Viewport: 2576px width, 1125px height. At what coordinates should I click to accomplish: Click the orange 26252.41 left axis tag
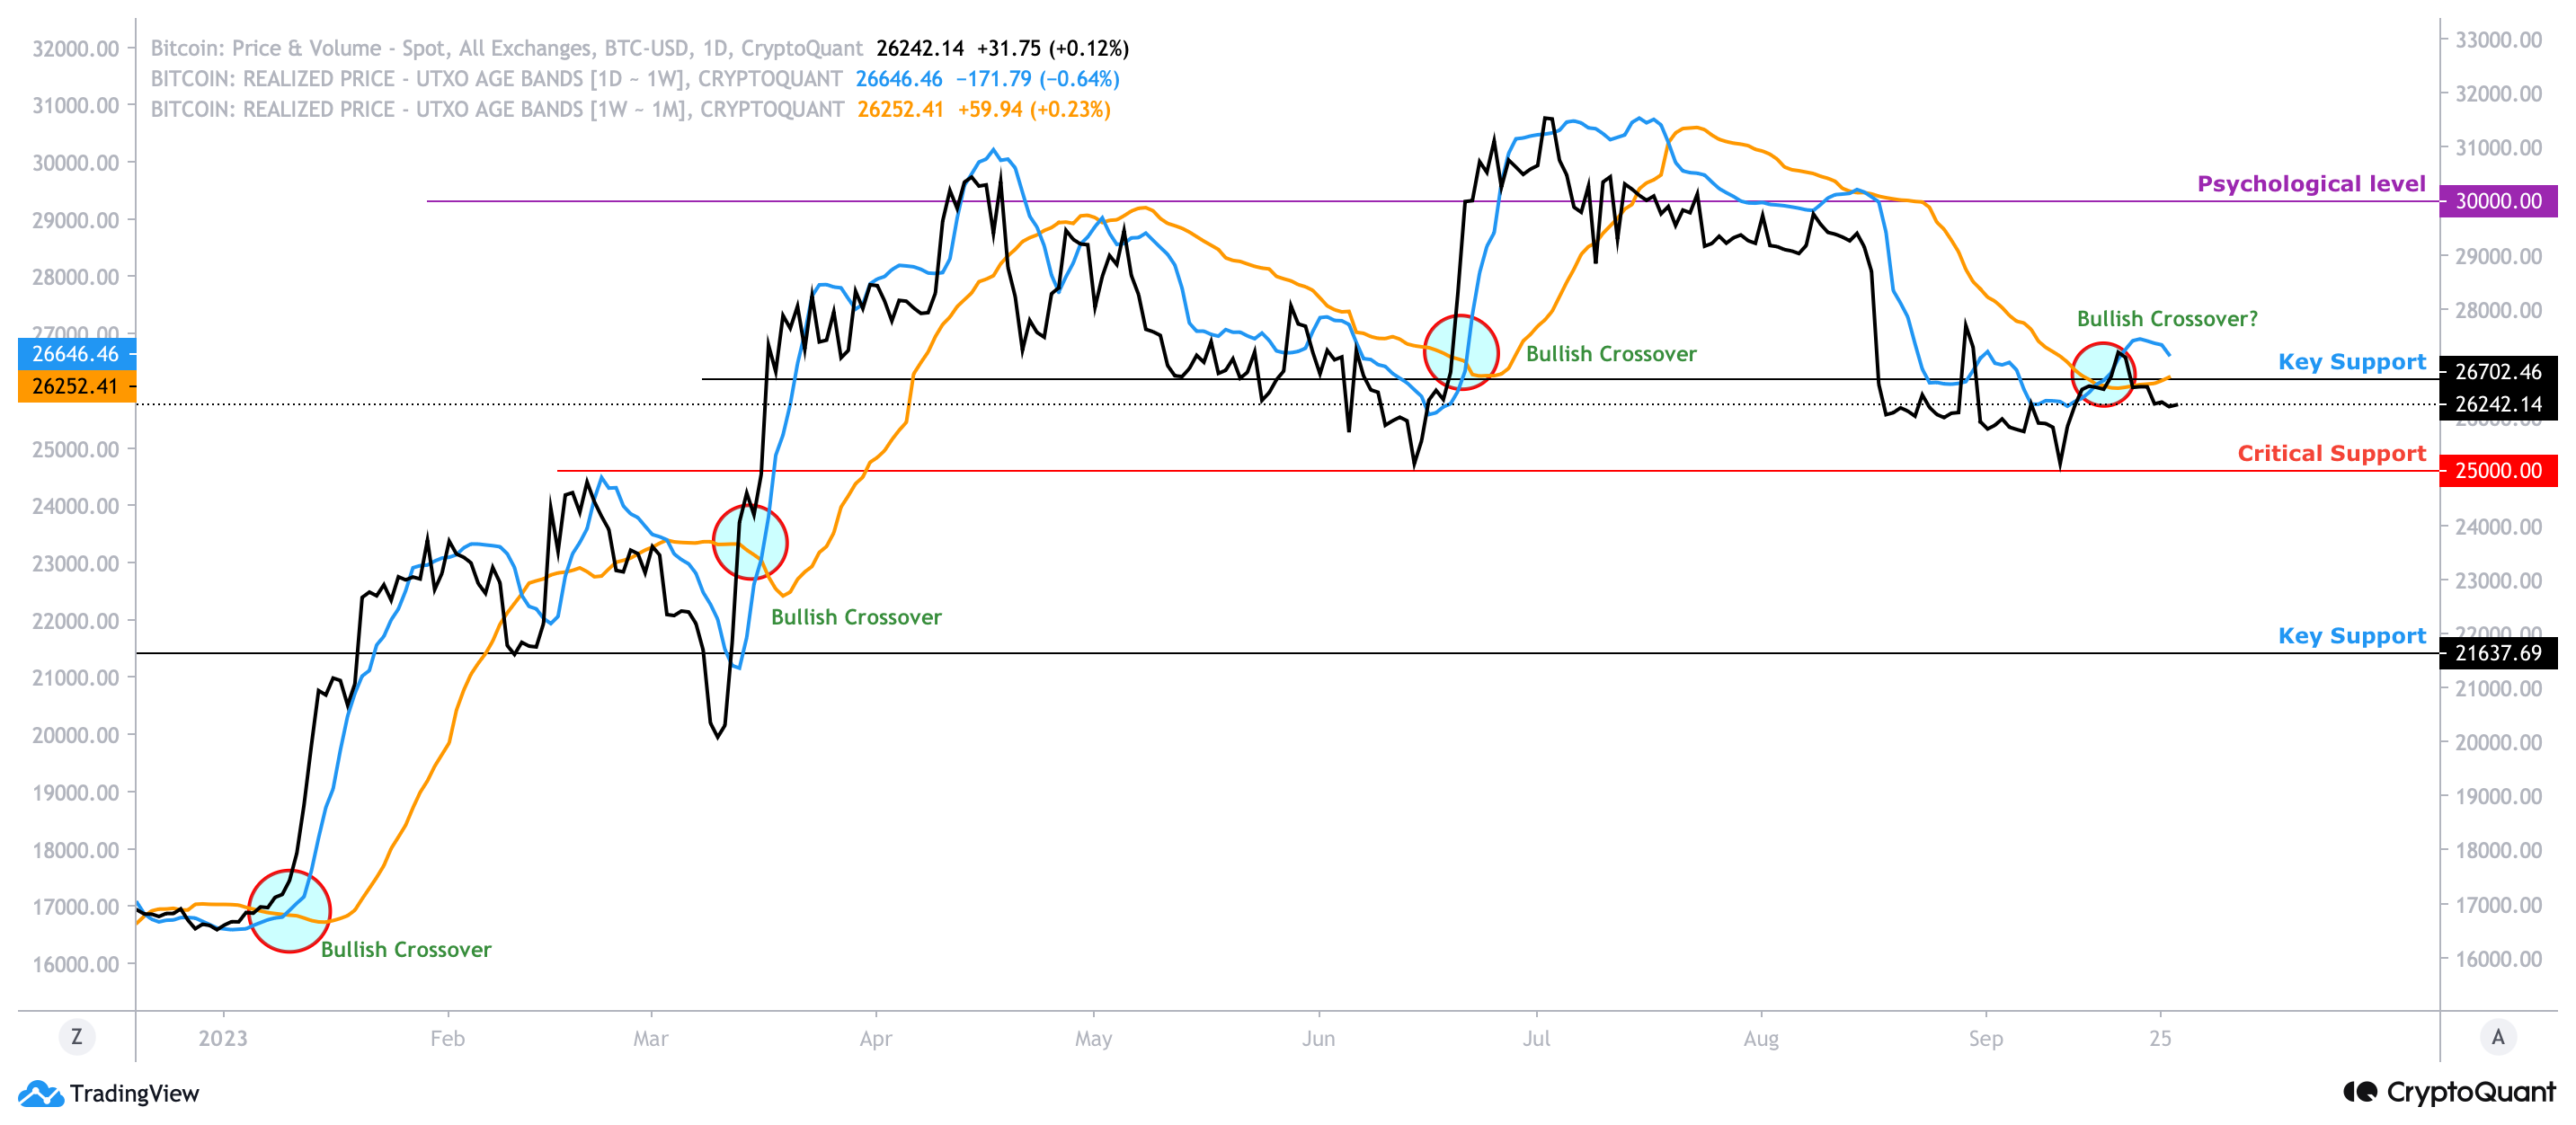pos(76,386)
